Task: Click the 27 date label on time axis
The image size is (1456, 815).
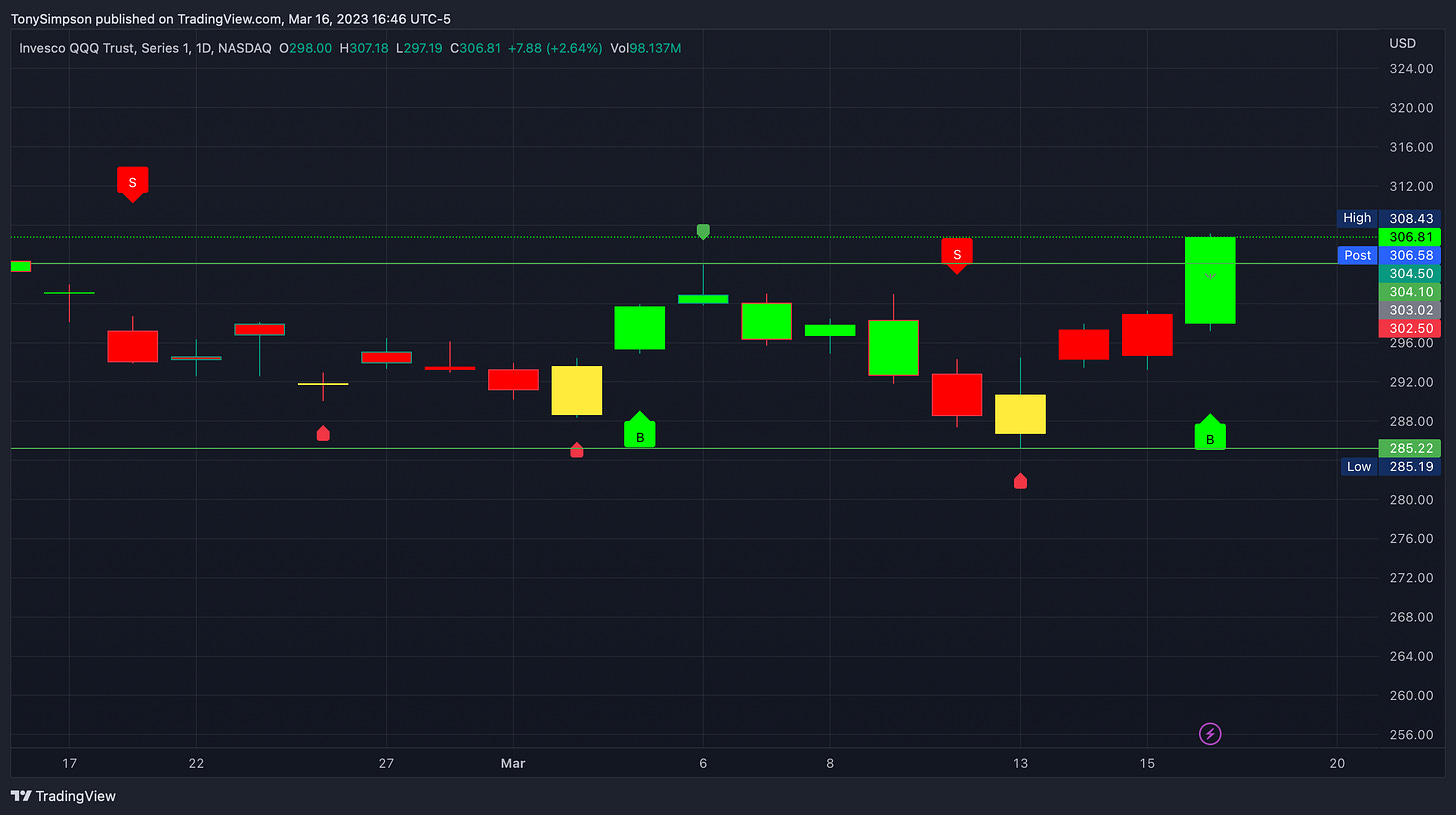Action: point(386,763)
